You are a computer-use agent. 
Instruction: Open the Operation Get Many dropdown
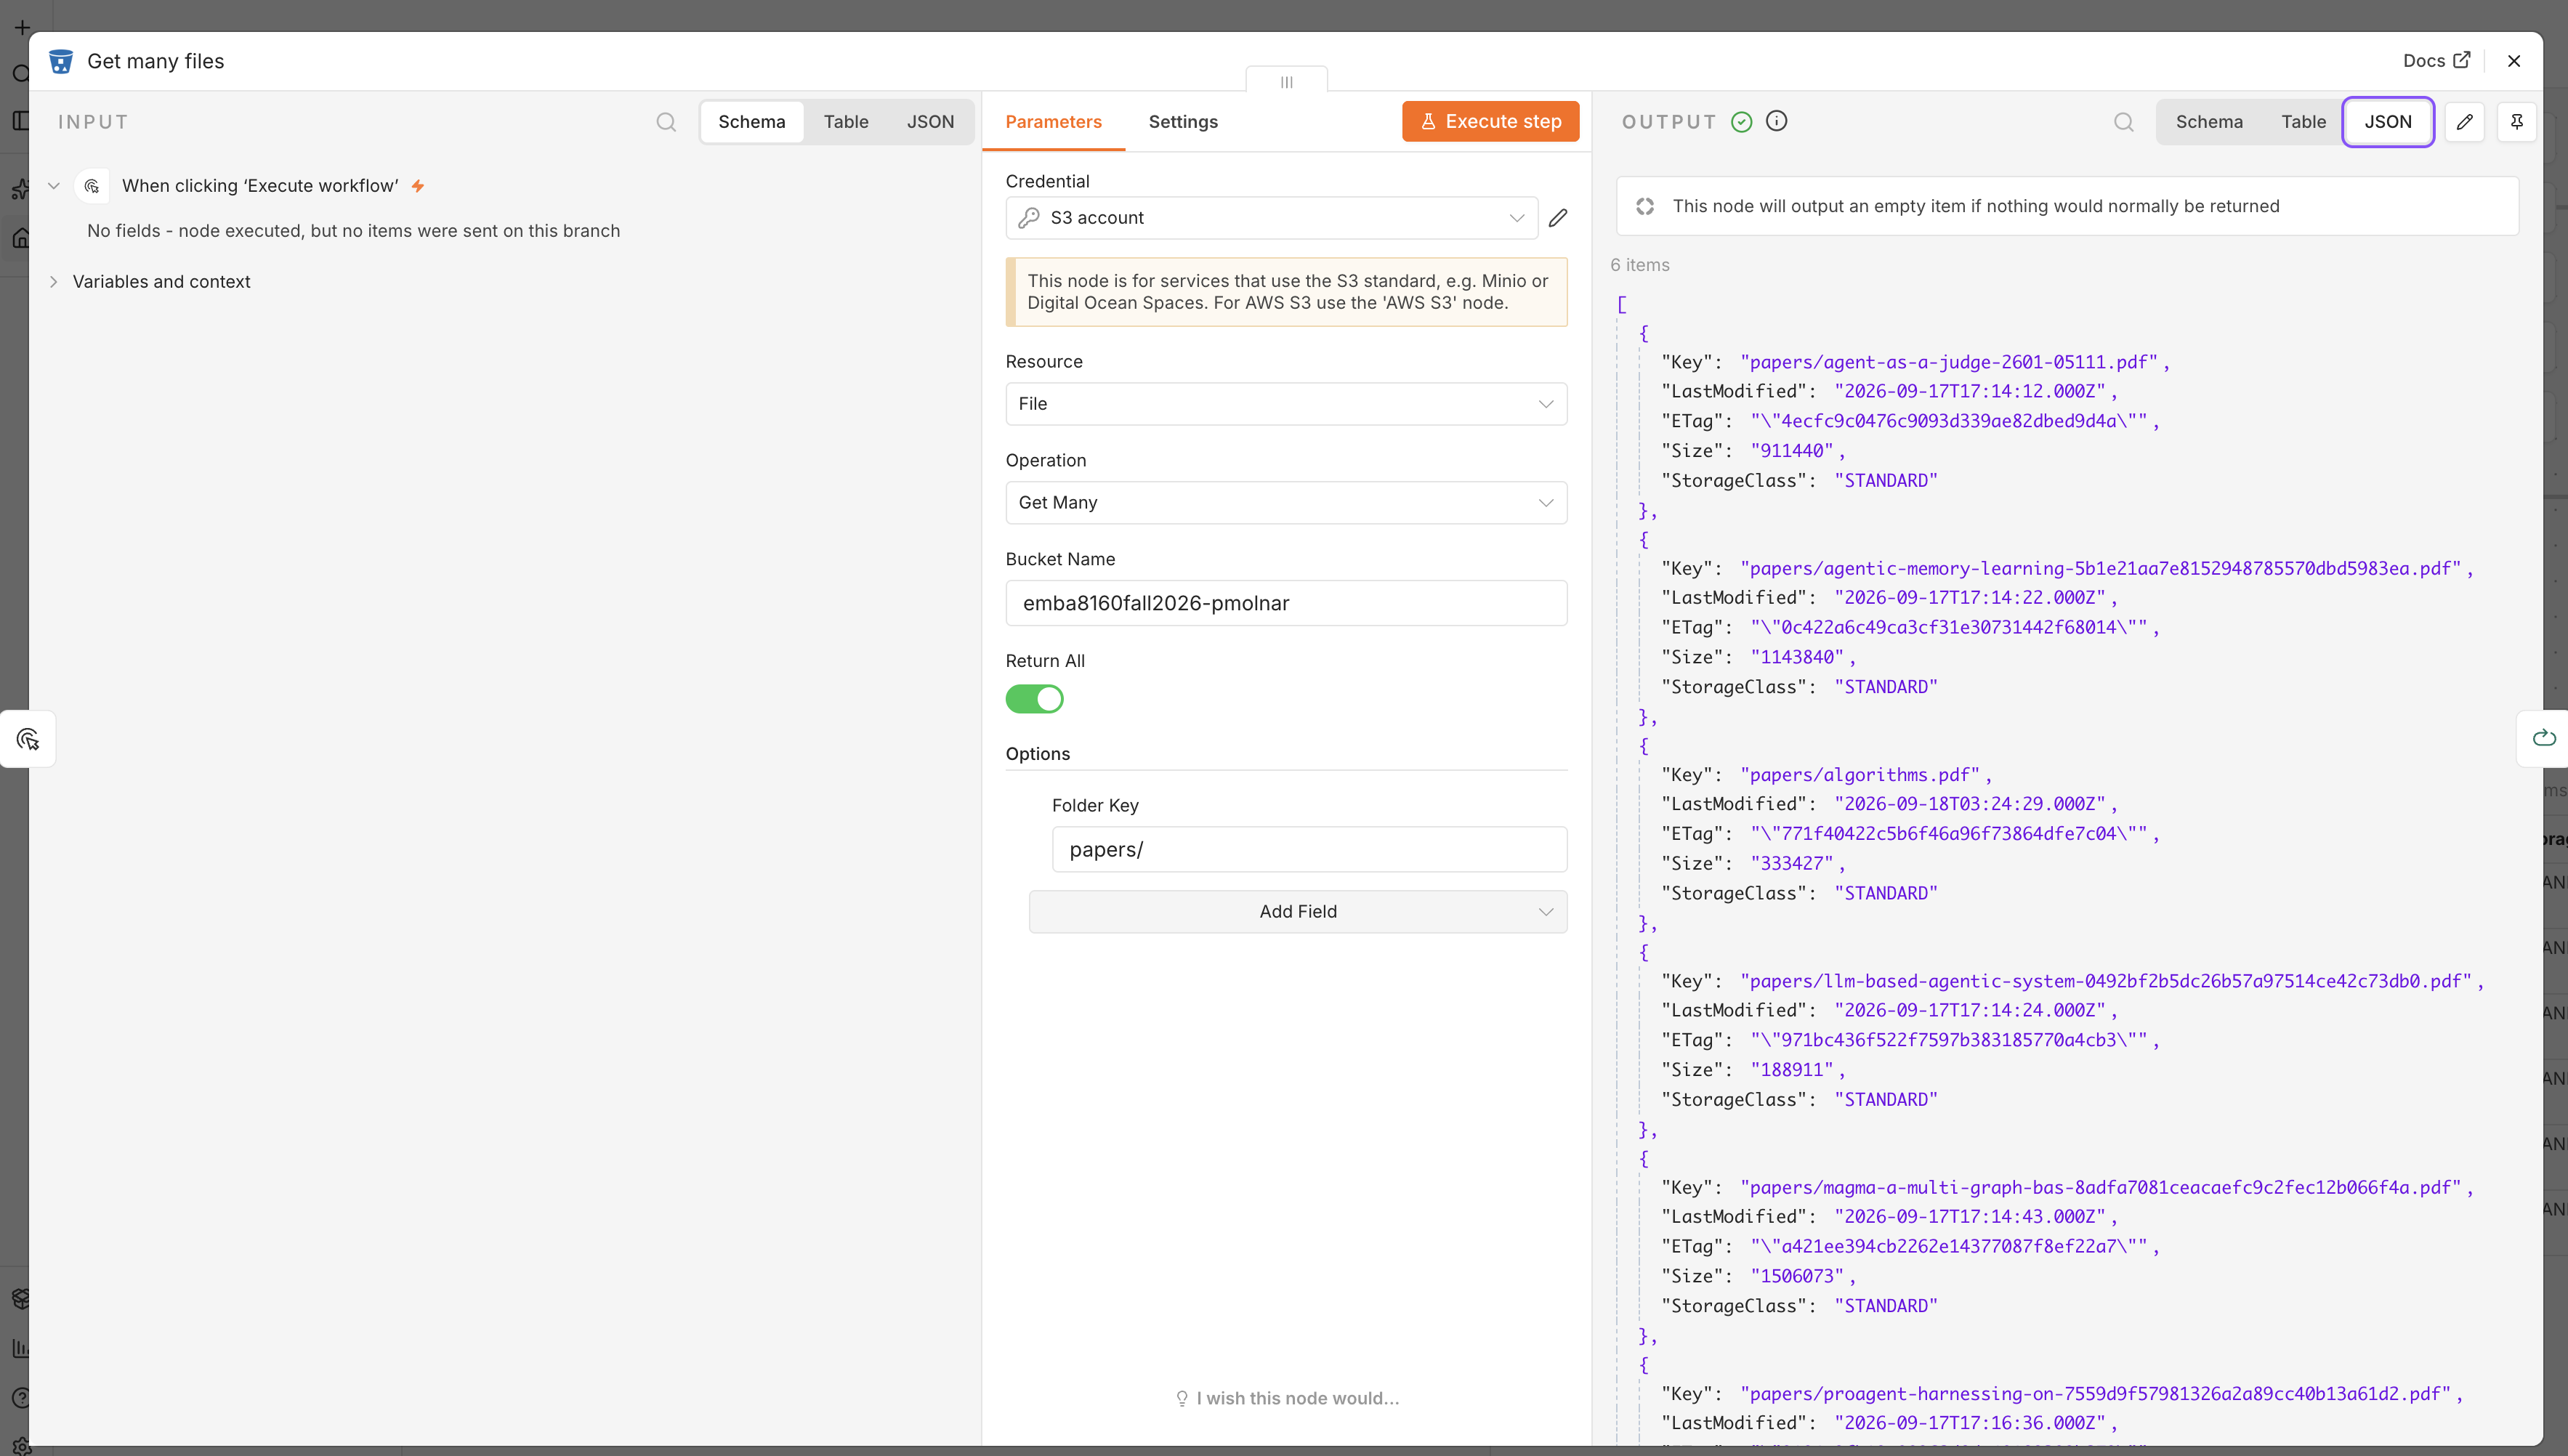pyautogui.click(x=1286, y=503)
